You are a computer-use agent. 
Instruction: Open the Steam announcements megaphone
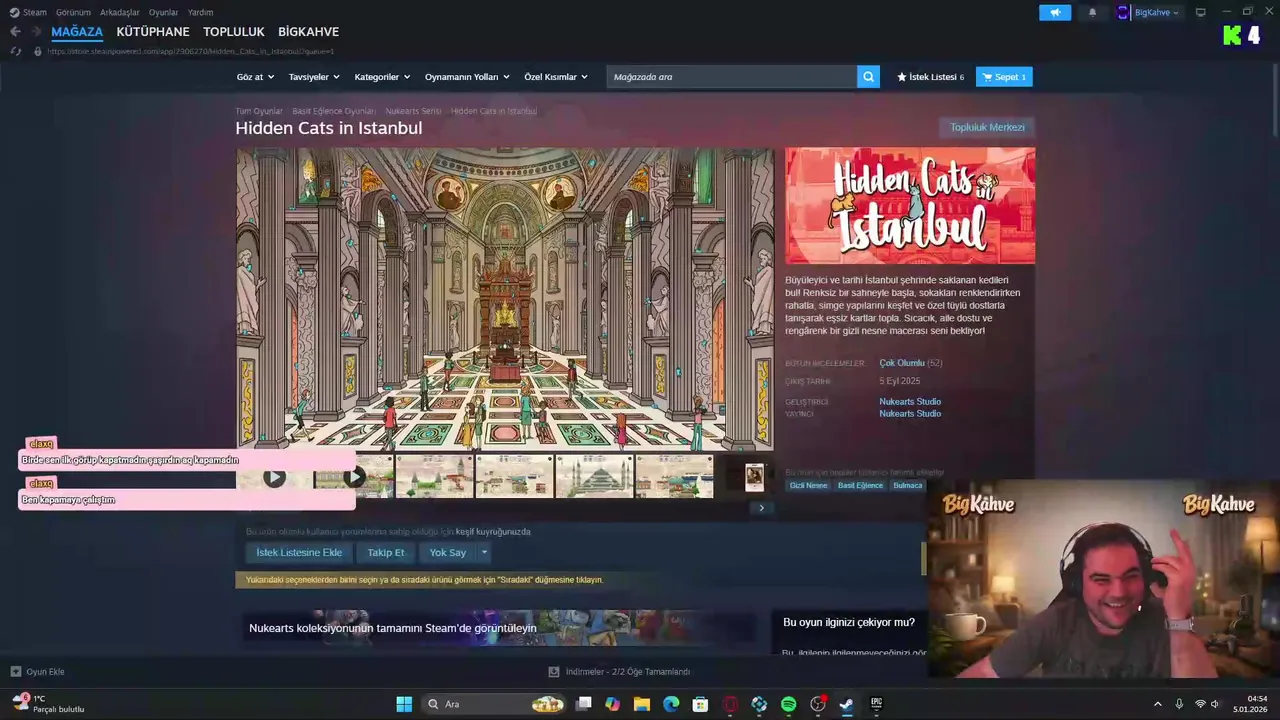point(1055,13)
